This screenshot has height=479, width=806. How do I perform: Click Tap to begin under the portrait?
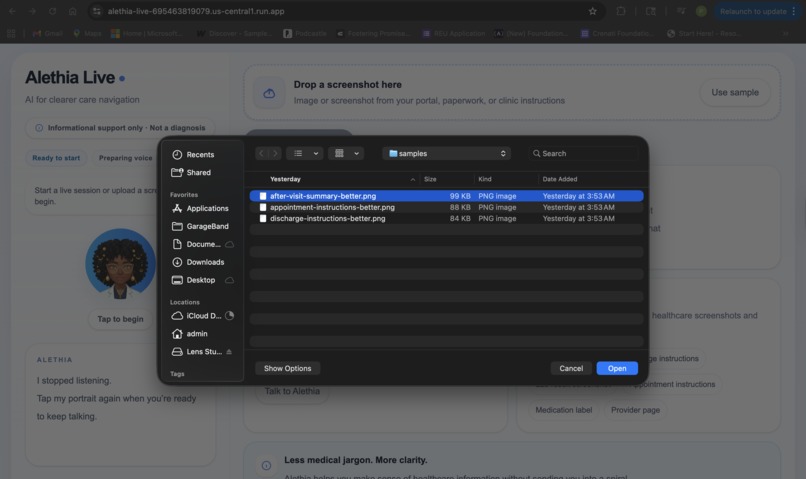tap(120, 319)
